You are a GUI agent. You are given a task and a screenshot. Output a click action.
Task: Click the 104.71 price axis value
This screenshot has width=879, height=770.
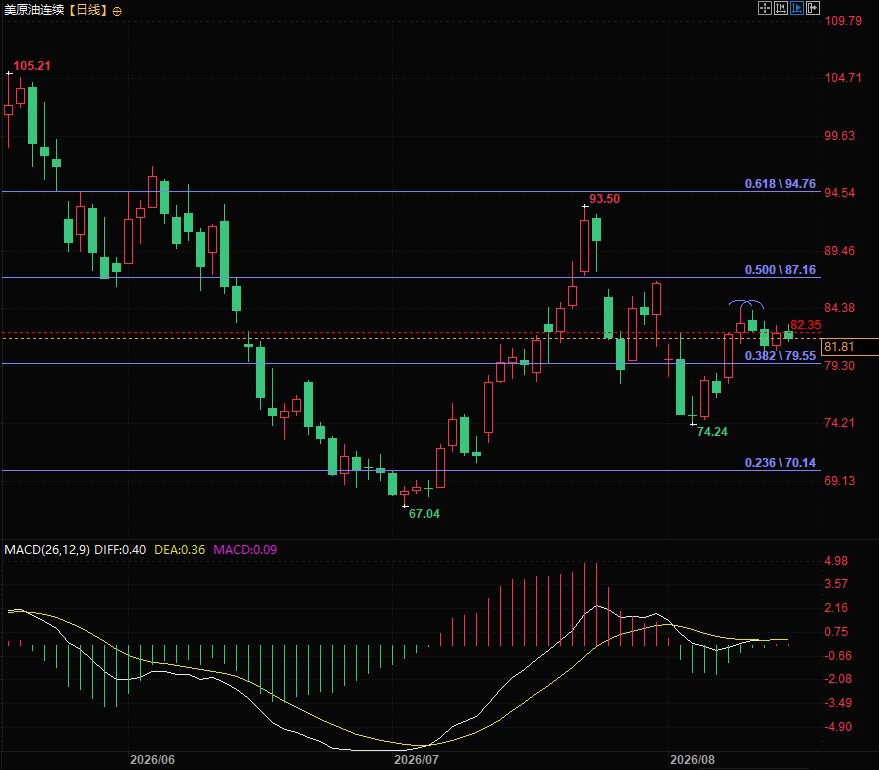click(843, 78)
